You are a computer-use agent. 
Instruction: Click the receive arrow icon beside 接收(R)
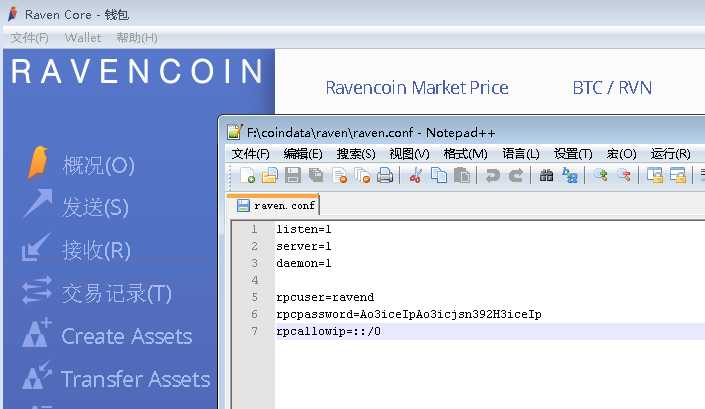tap(36, 247)
